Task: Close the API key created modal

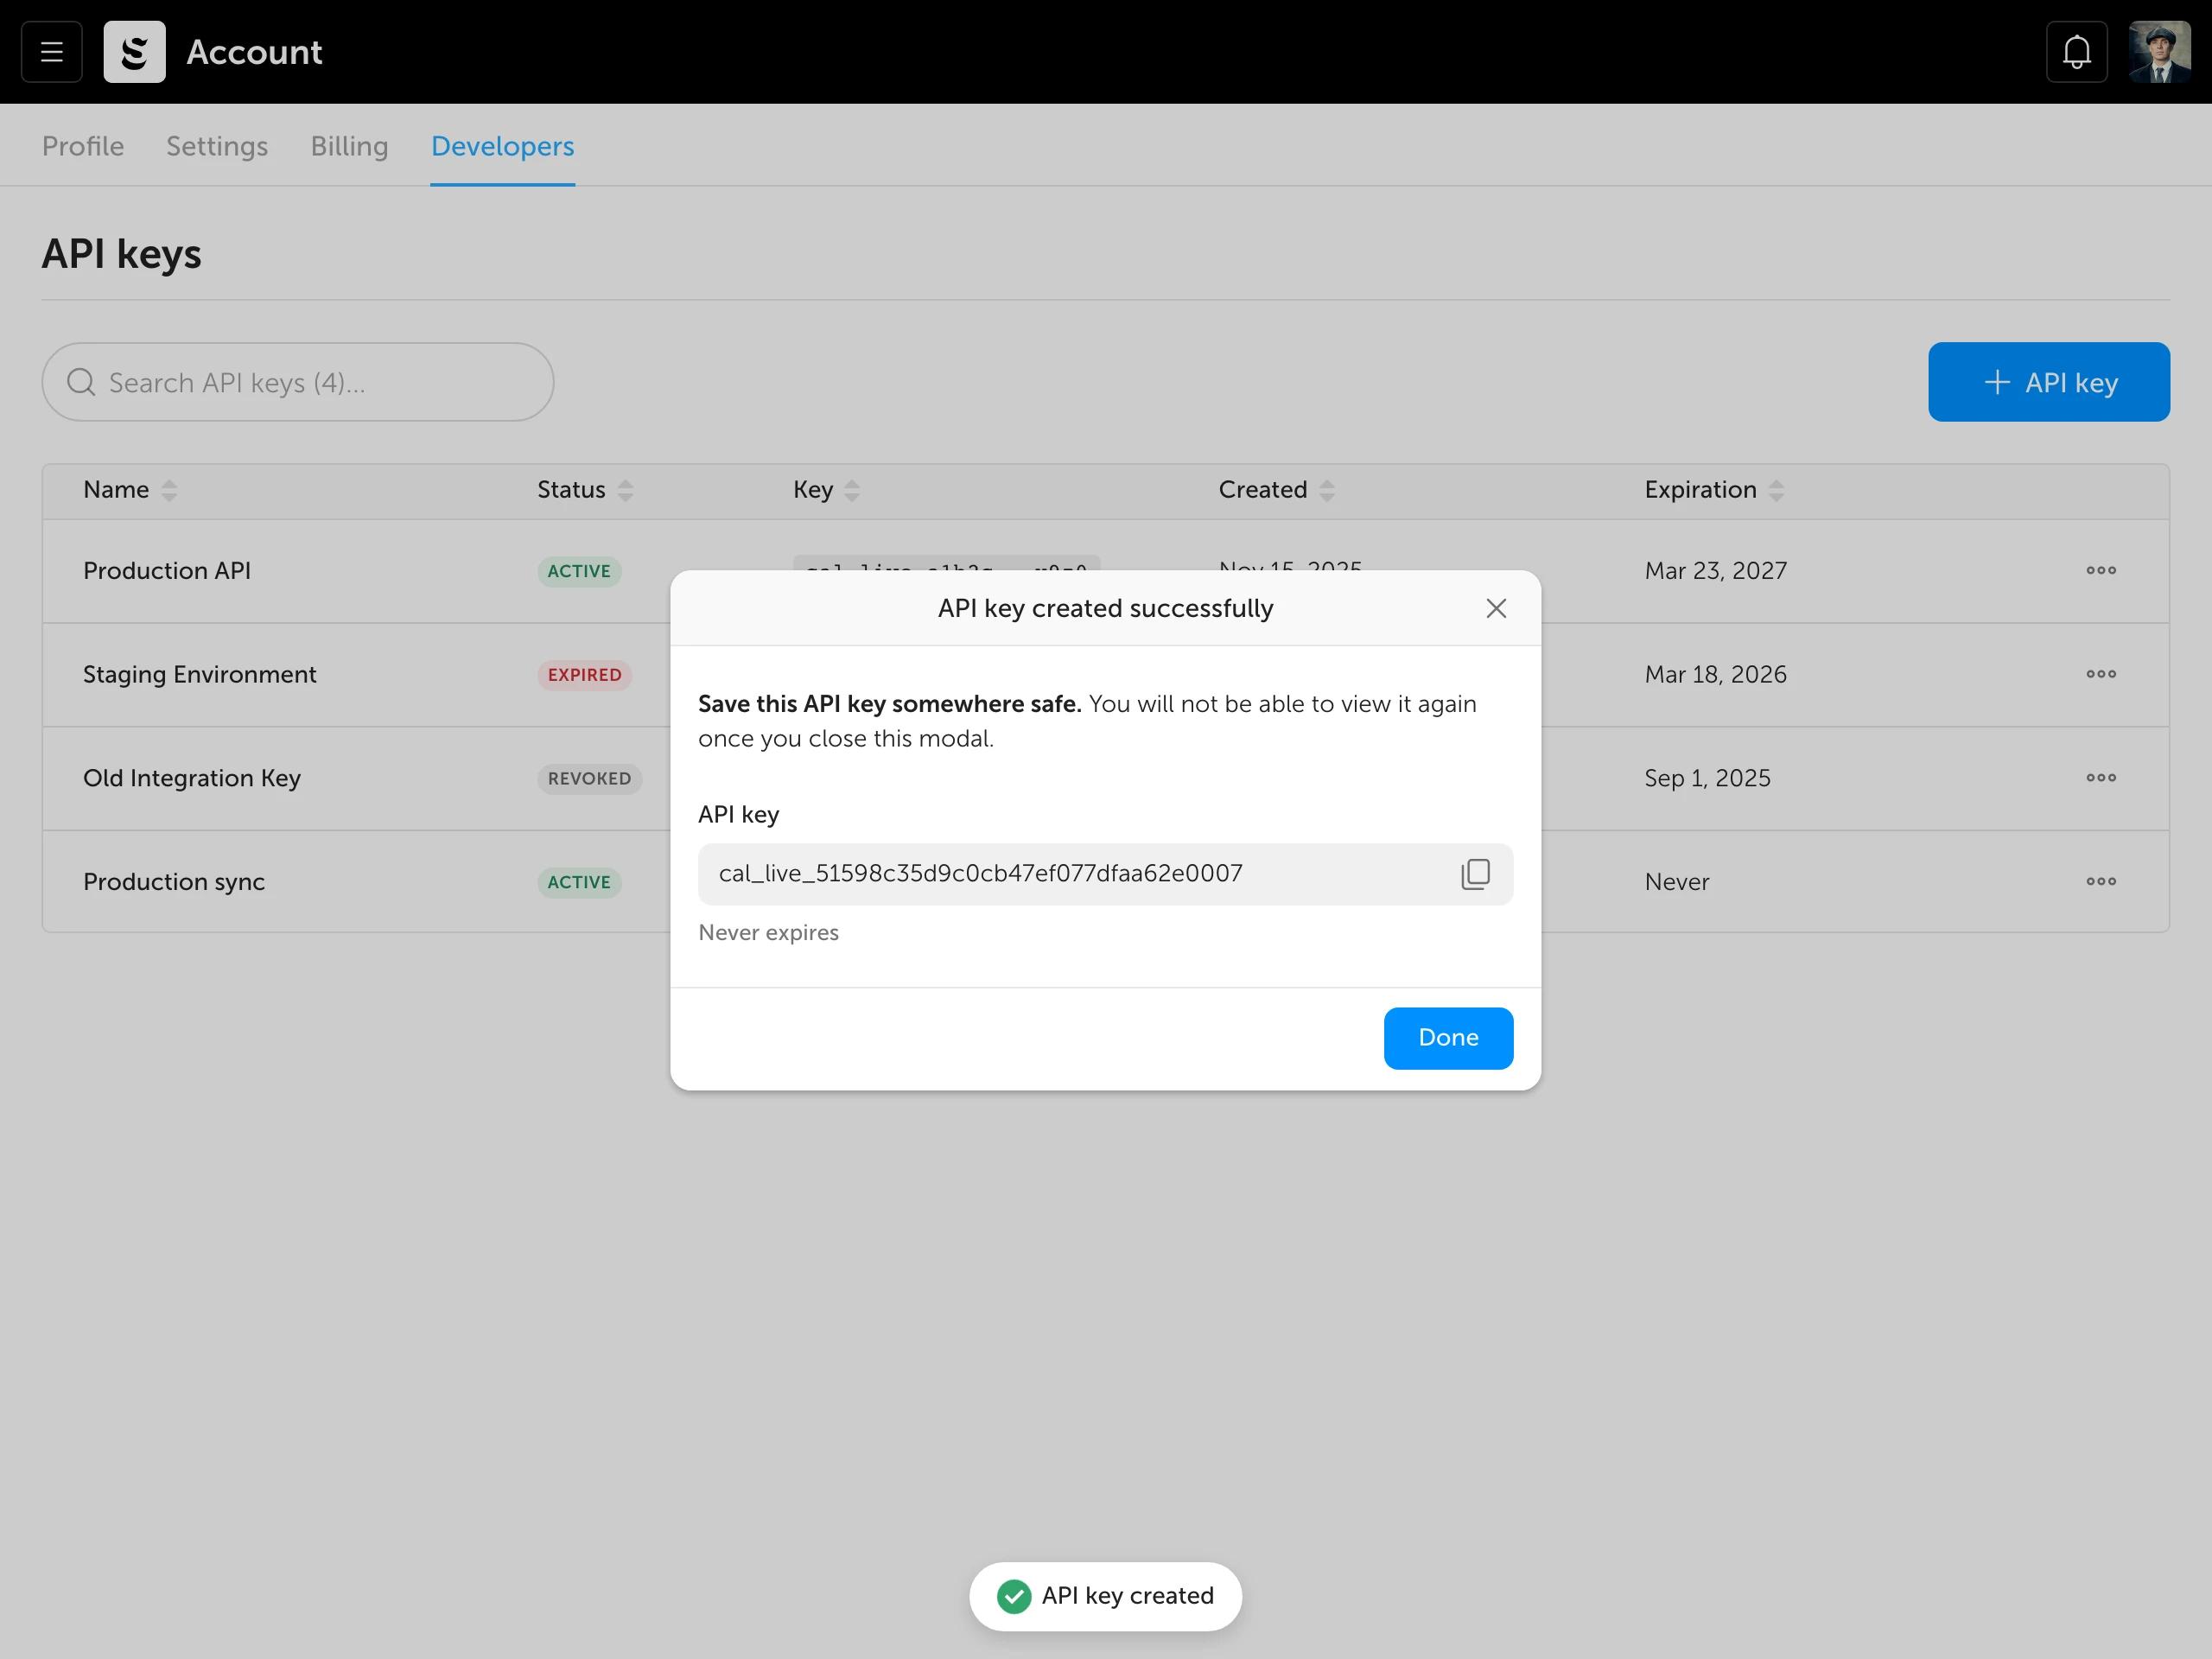Action: pos(1495,608)
